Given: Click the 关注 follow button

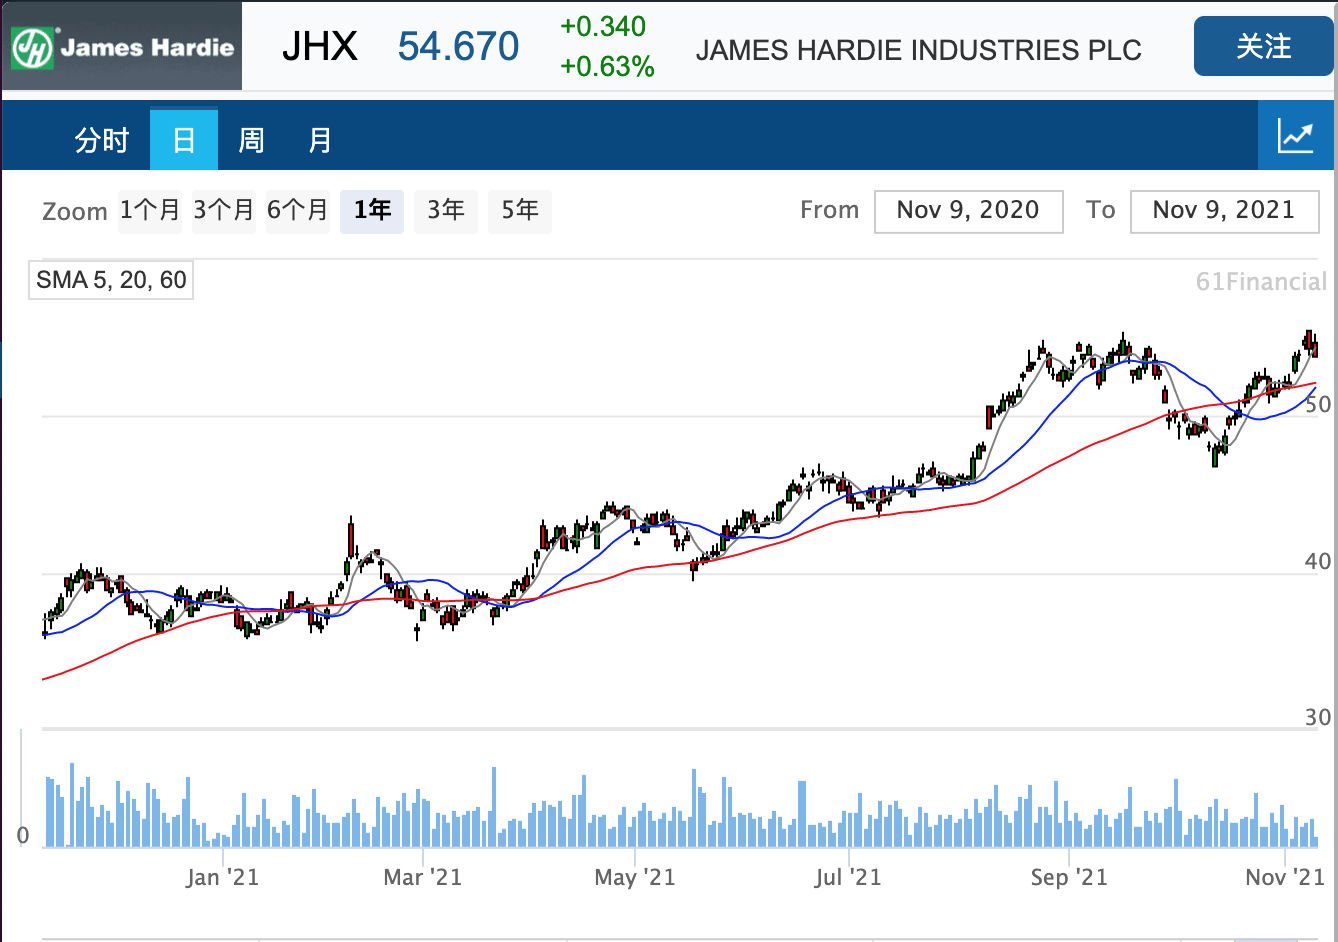Looking at the screenshot, I should pyautogui.click(x=1264, y=47).
